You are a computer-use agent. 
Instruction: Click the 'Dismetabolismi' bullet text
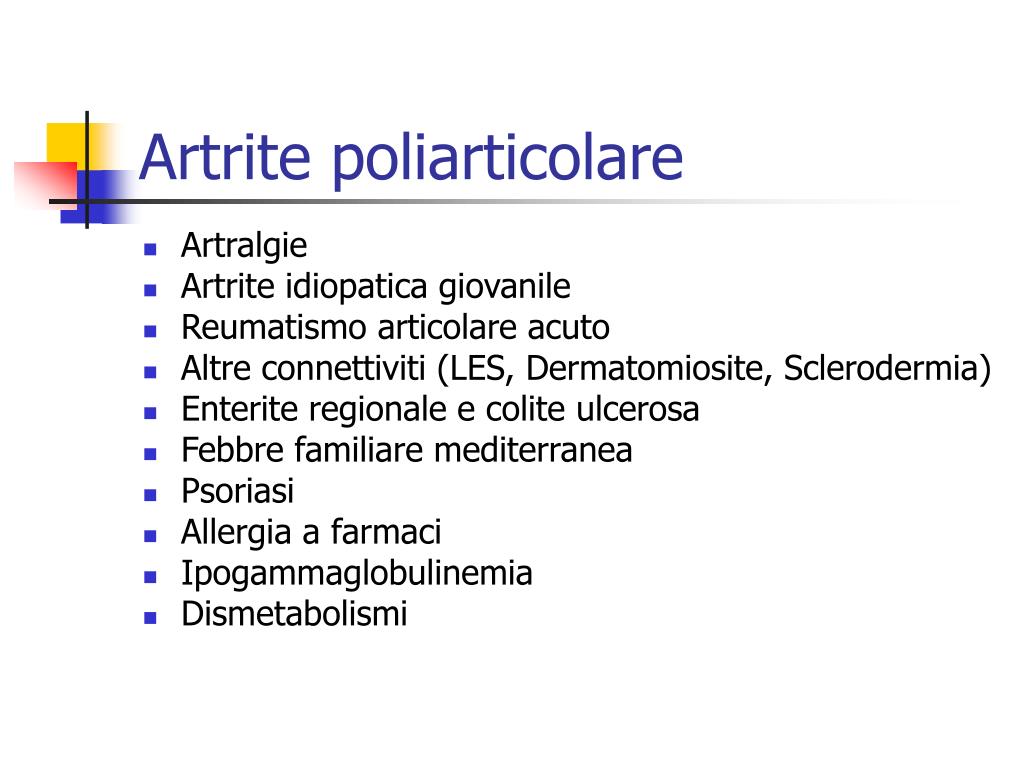tap(295, 615)
